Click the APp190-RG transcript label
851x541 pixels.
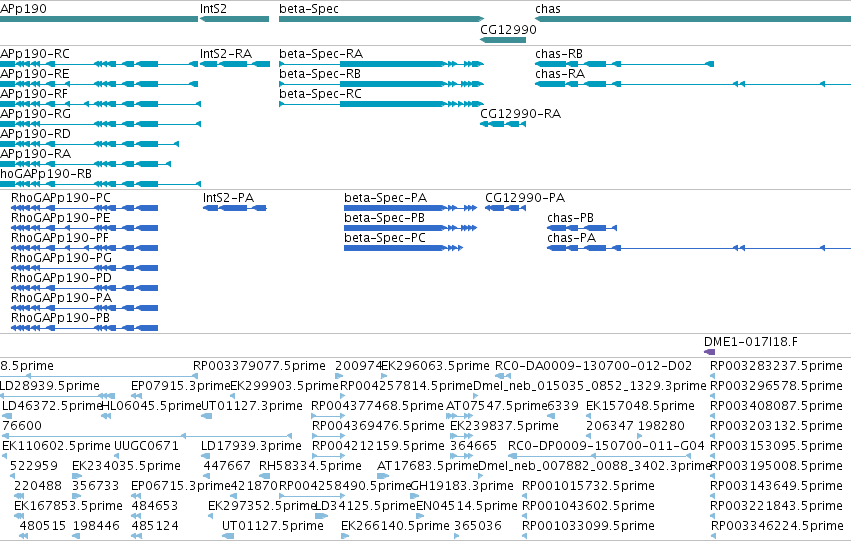(x=35, y=114)
